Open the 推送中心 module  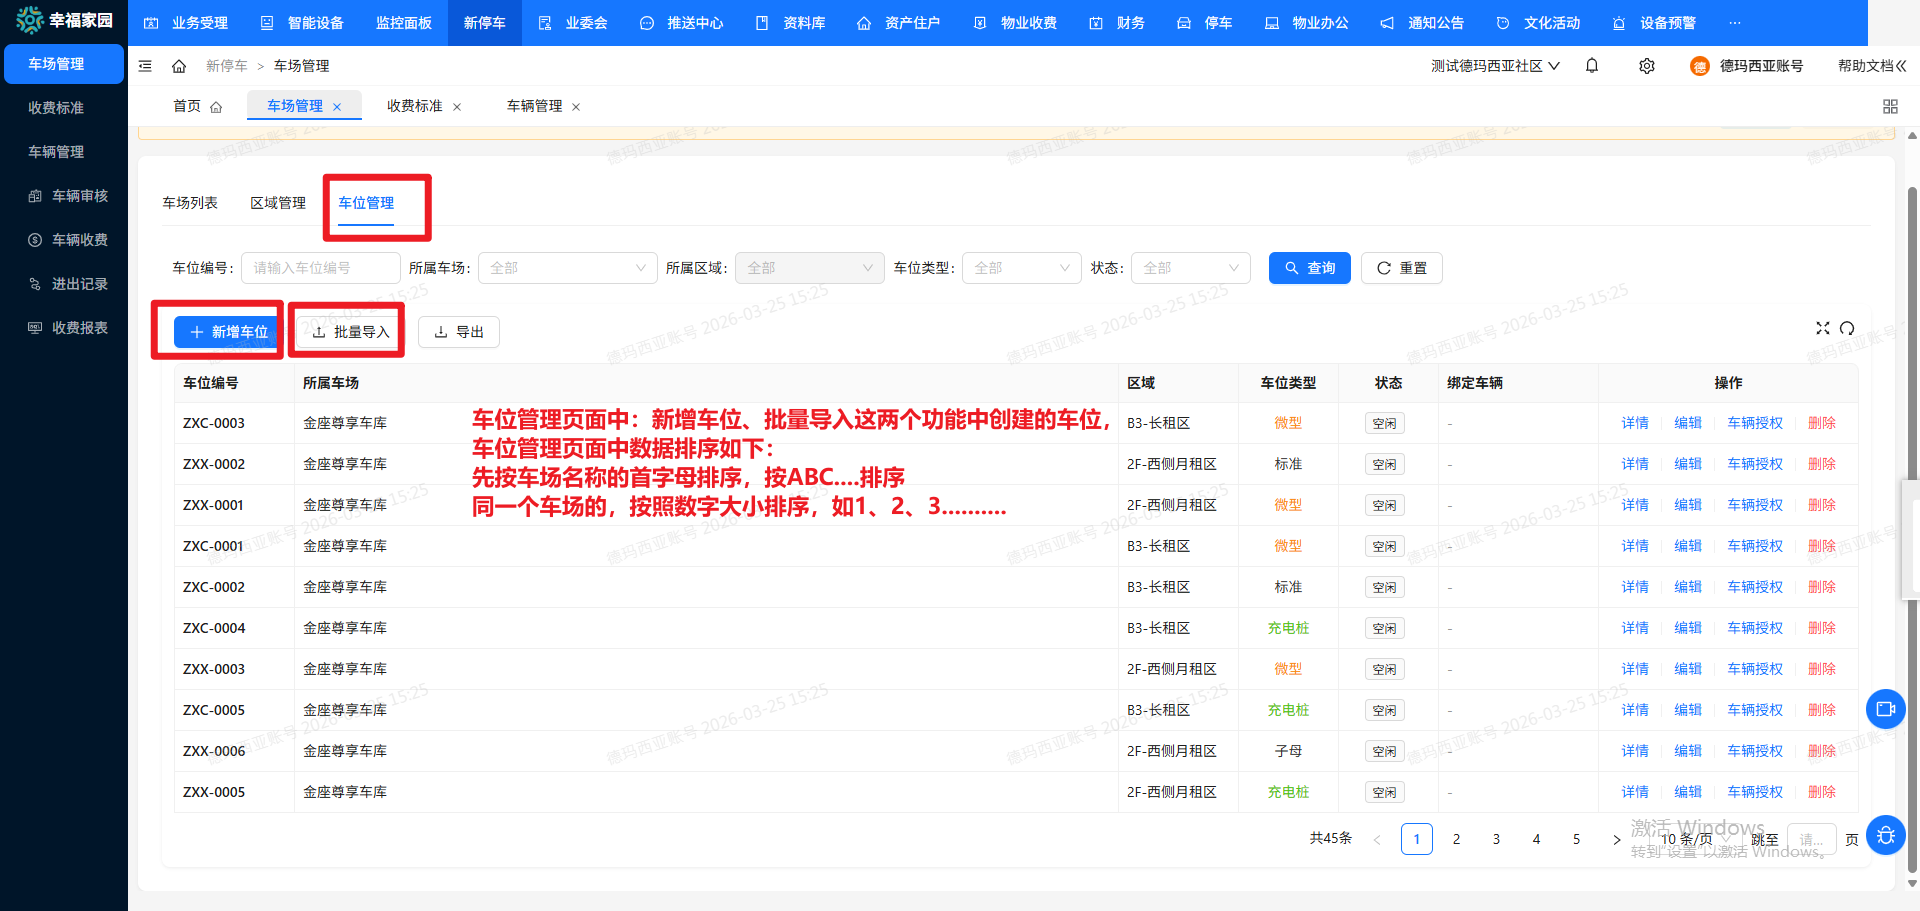(x=691, y=22)
